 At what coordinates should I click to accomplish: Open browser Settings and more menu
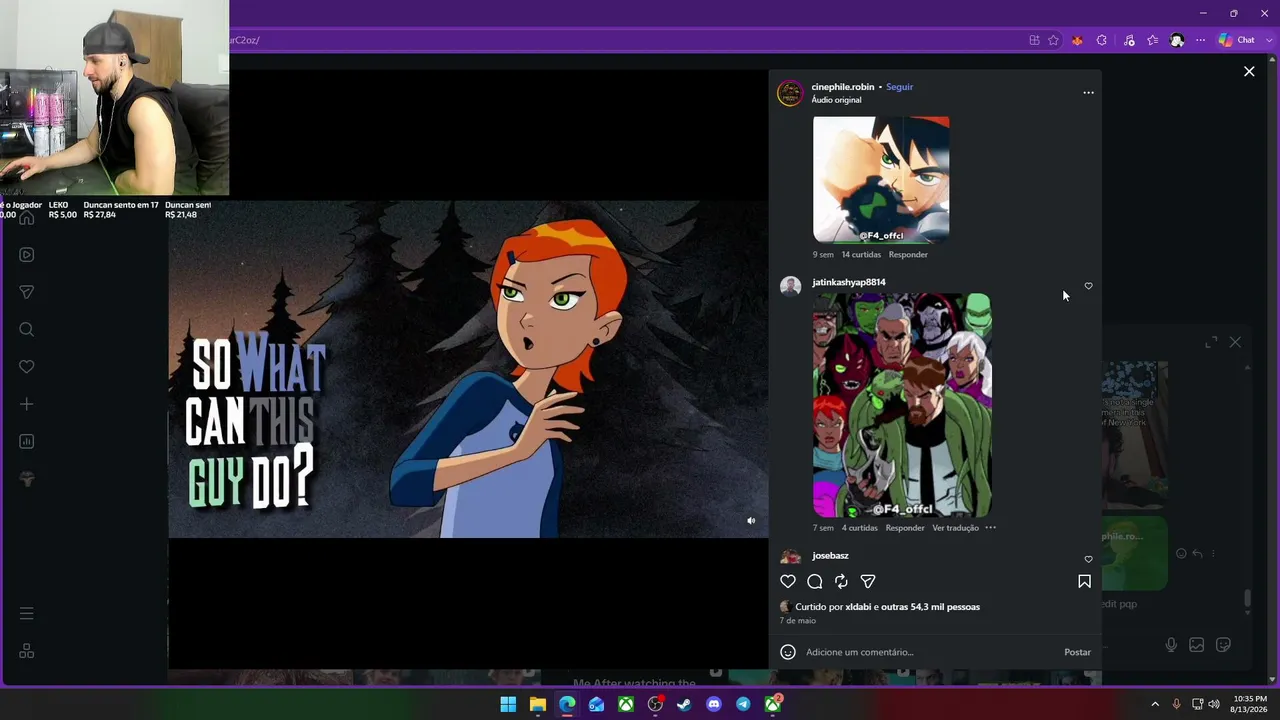tap(1200, 40)
